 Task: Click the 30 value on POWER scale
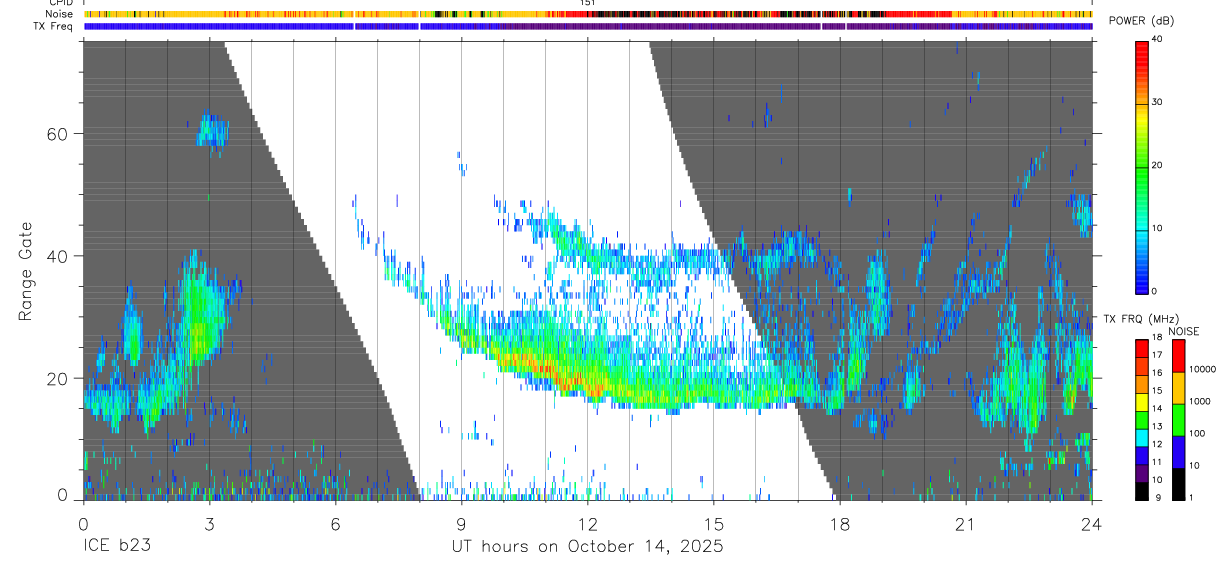1157,102
